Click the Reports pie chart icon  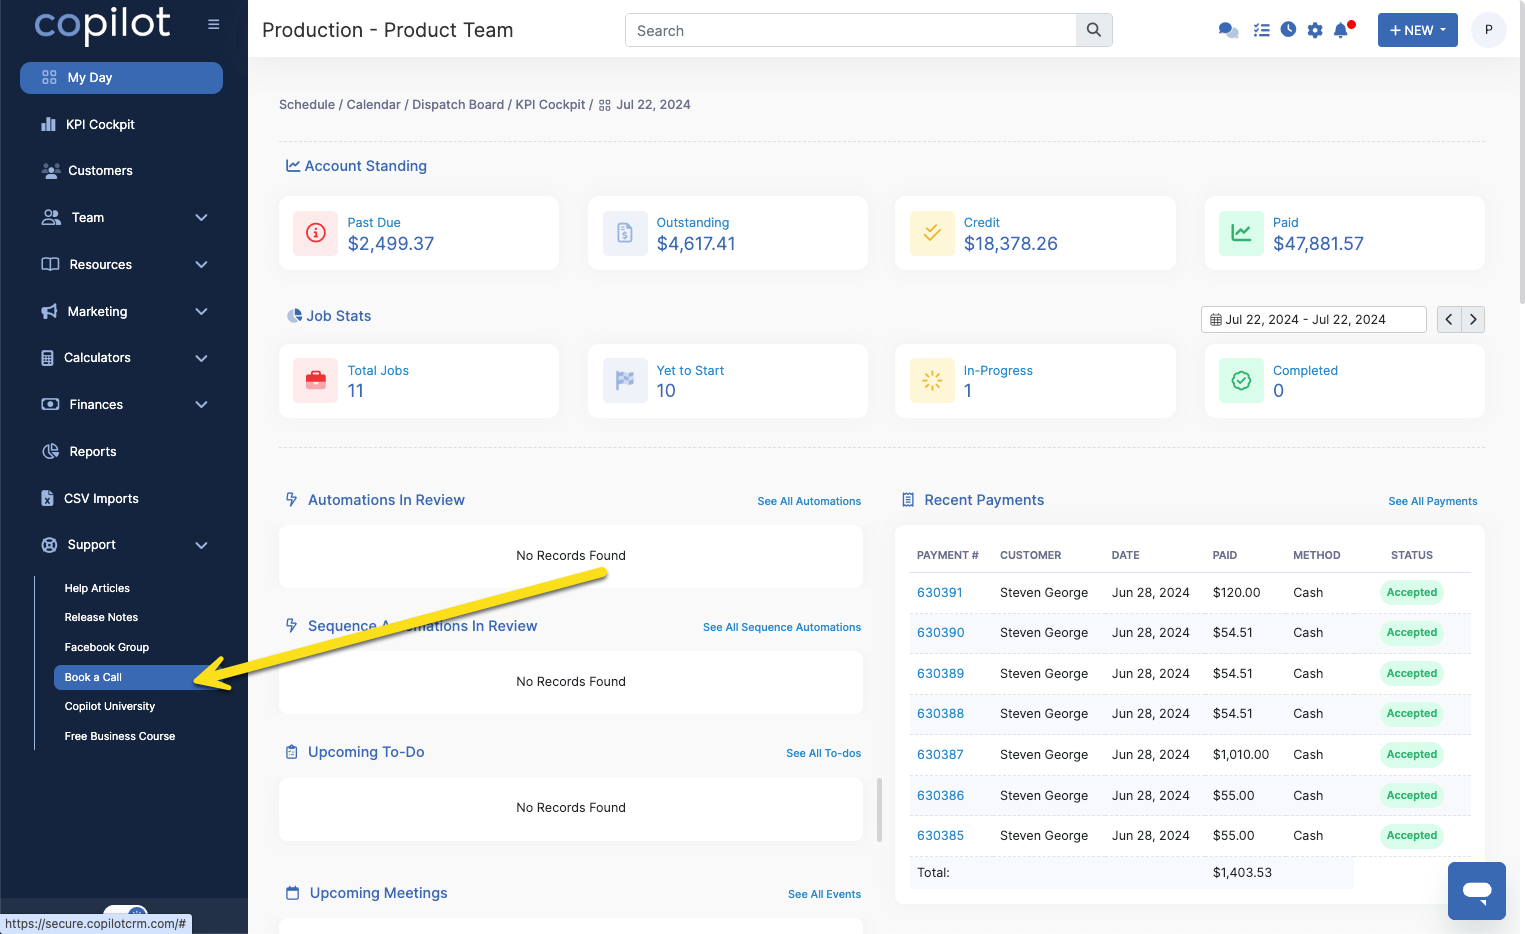point(51,451)
